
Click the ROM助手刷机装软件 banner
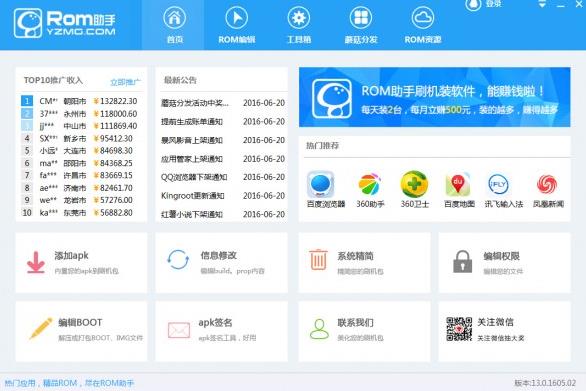435,97
